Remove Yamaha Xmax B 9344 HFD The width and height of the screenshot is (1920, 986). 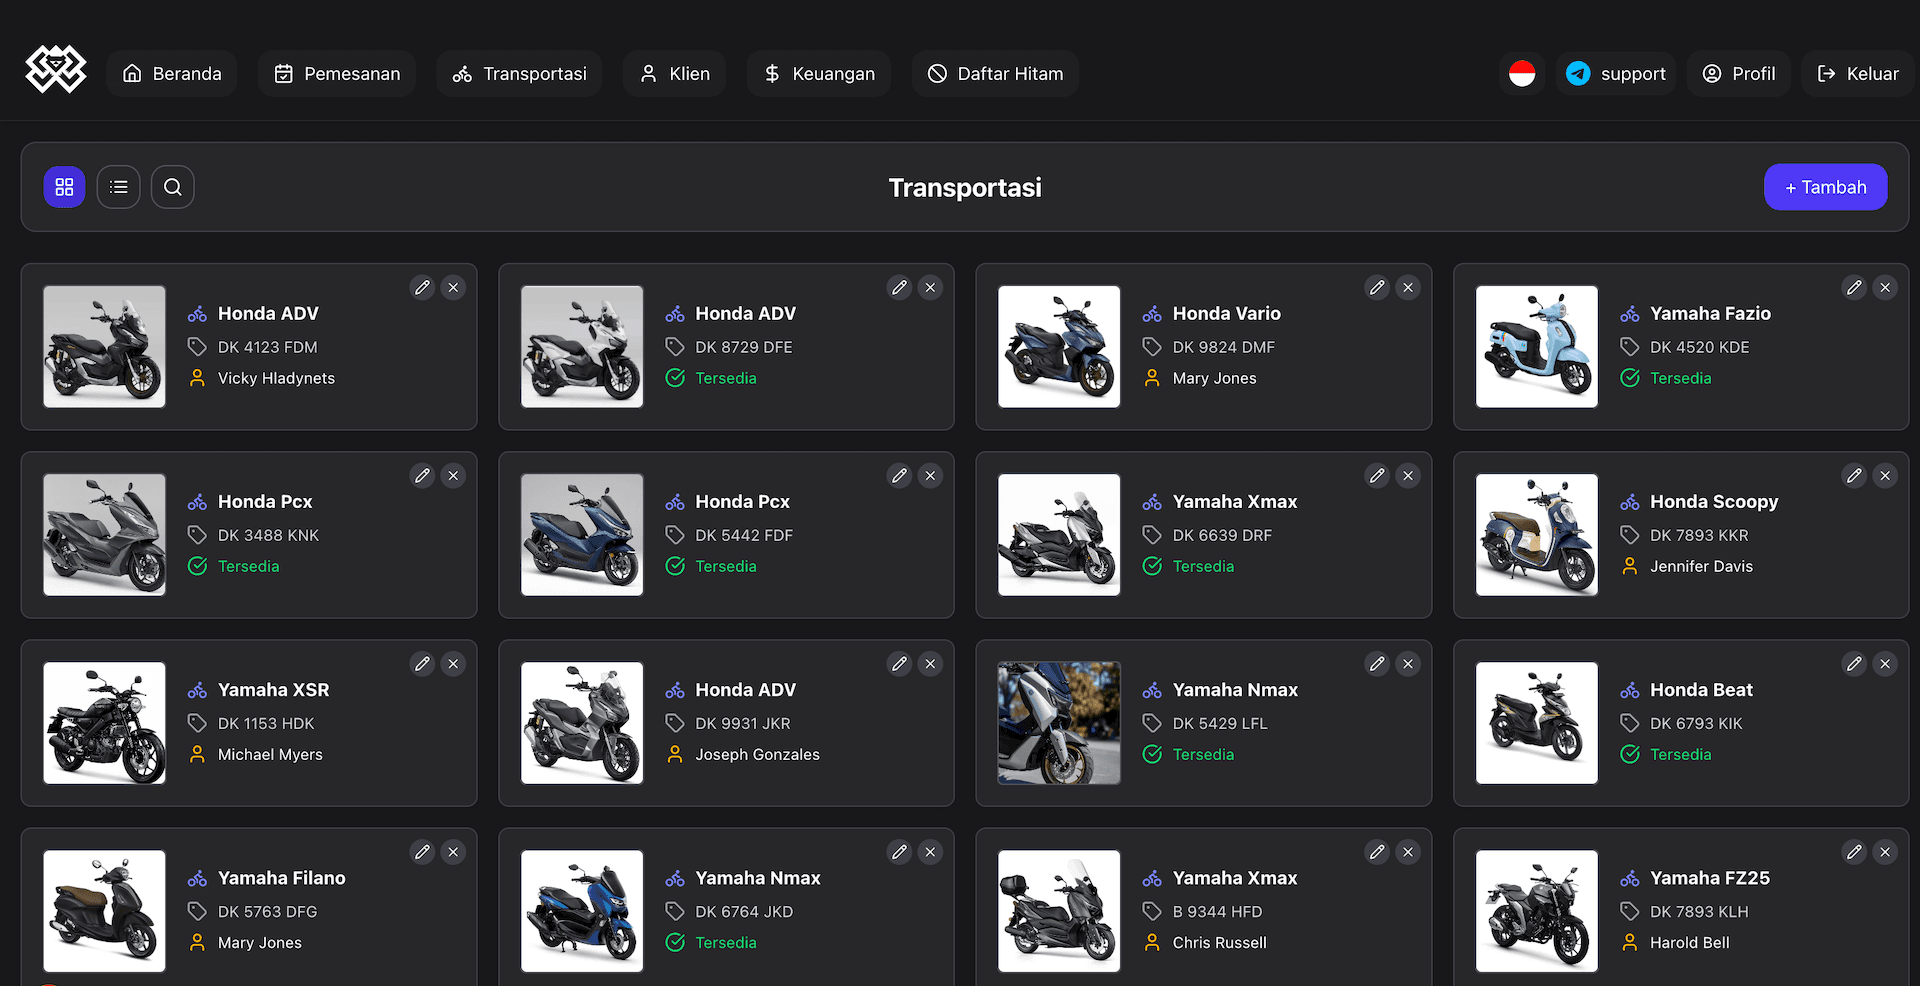tap(1408, 852)
